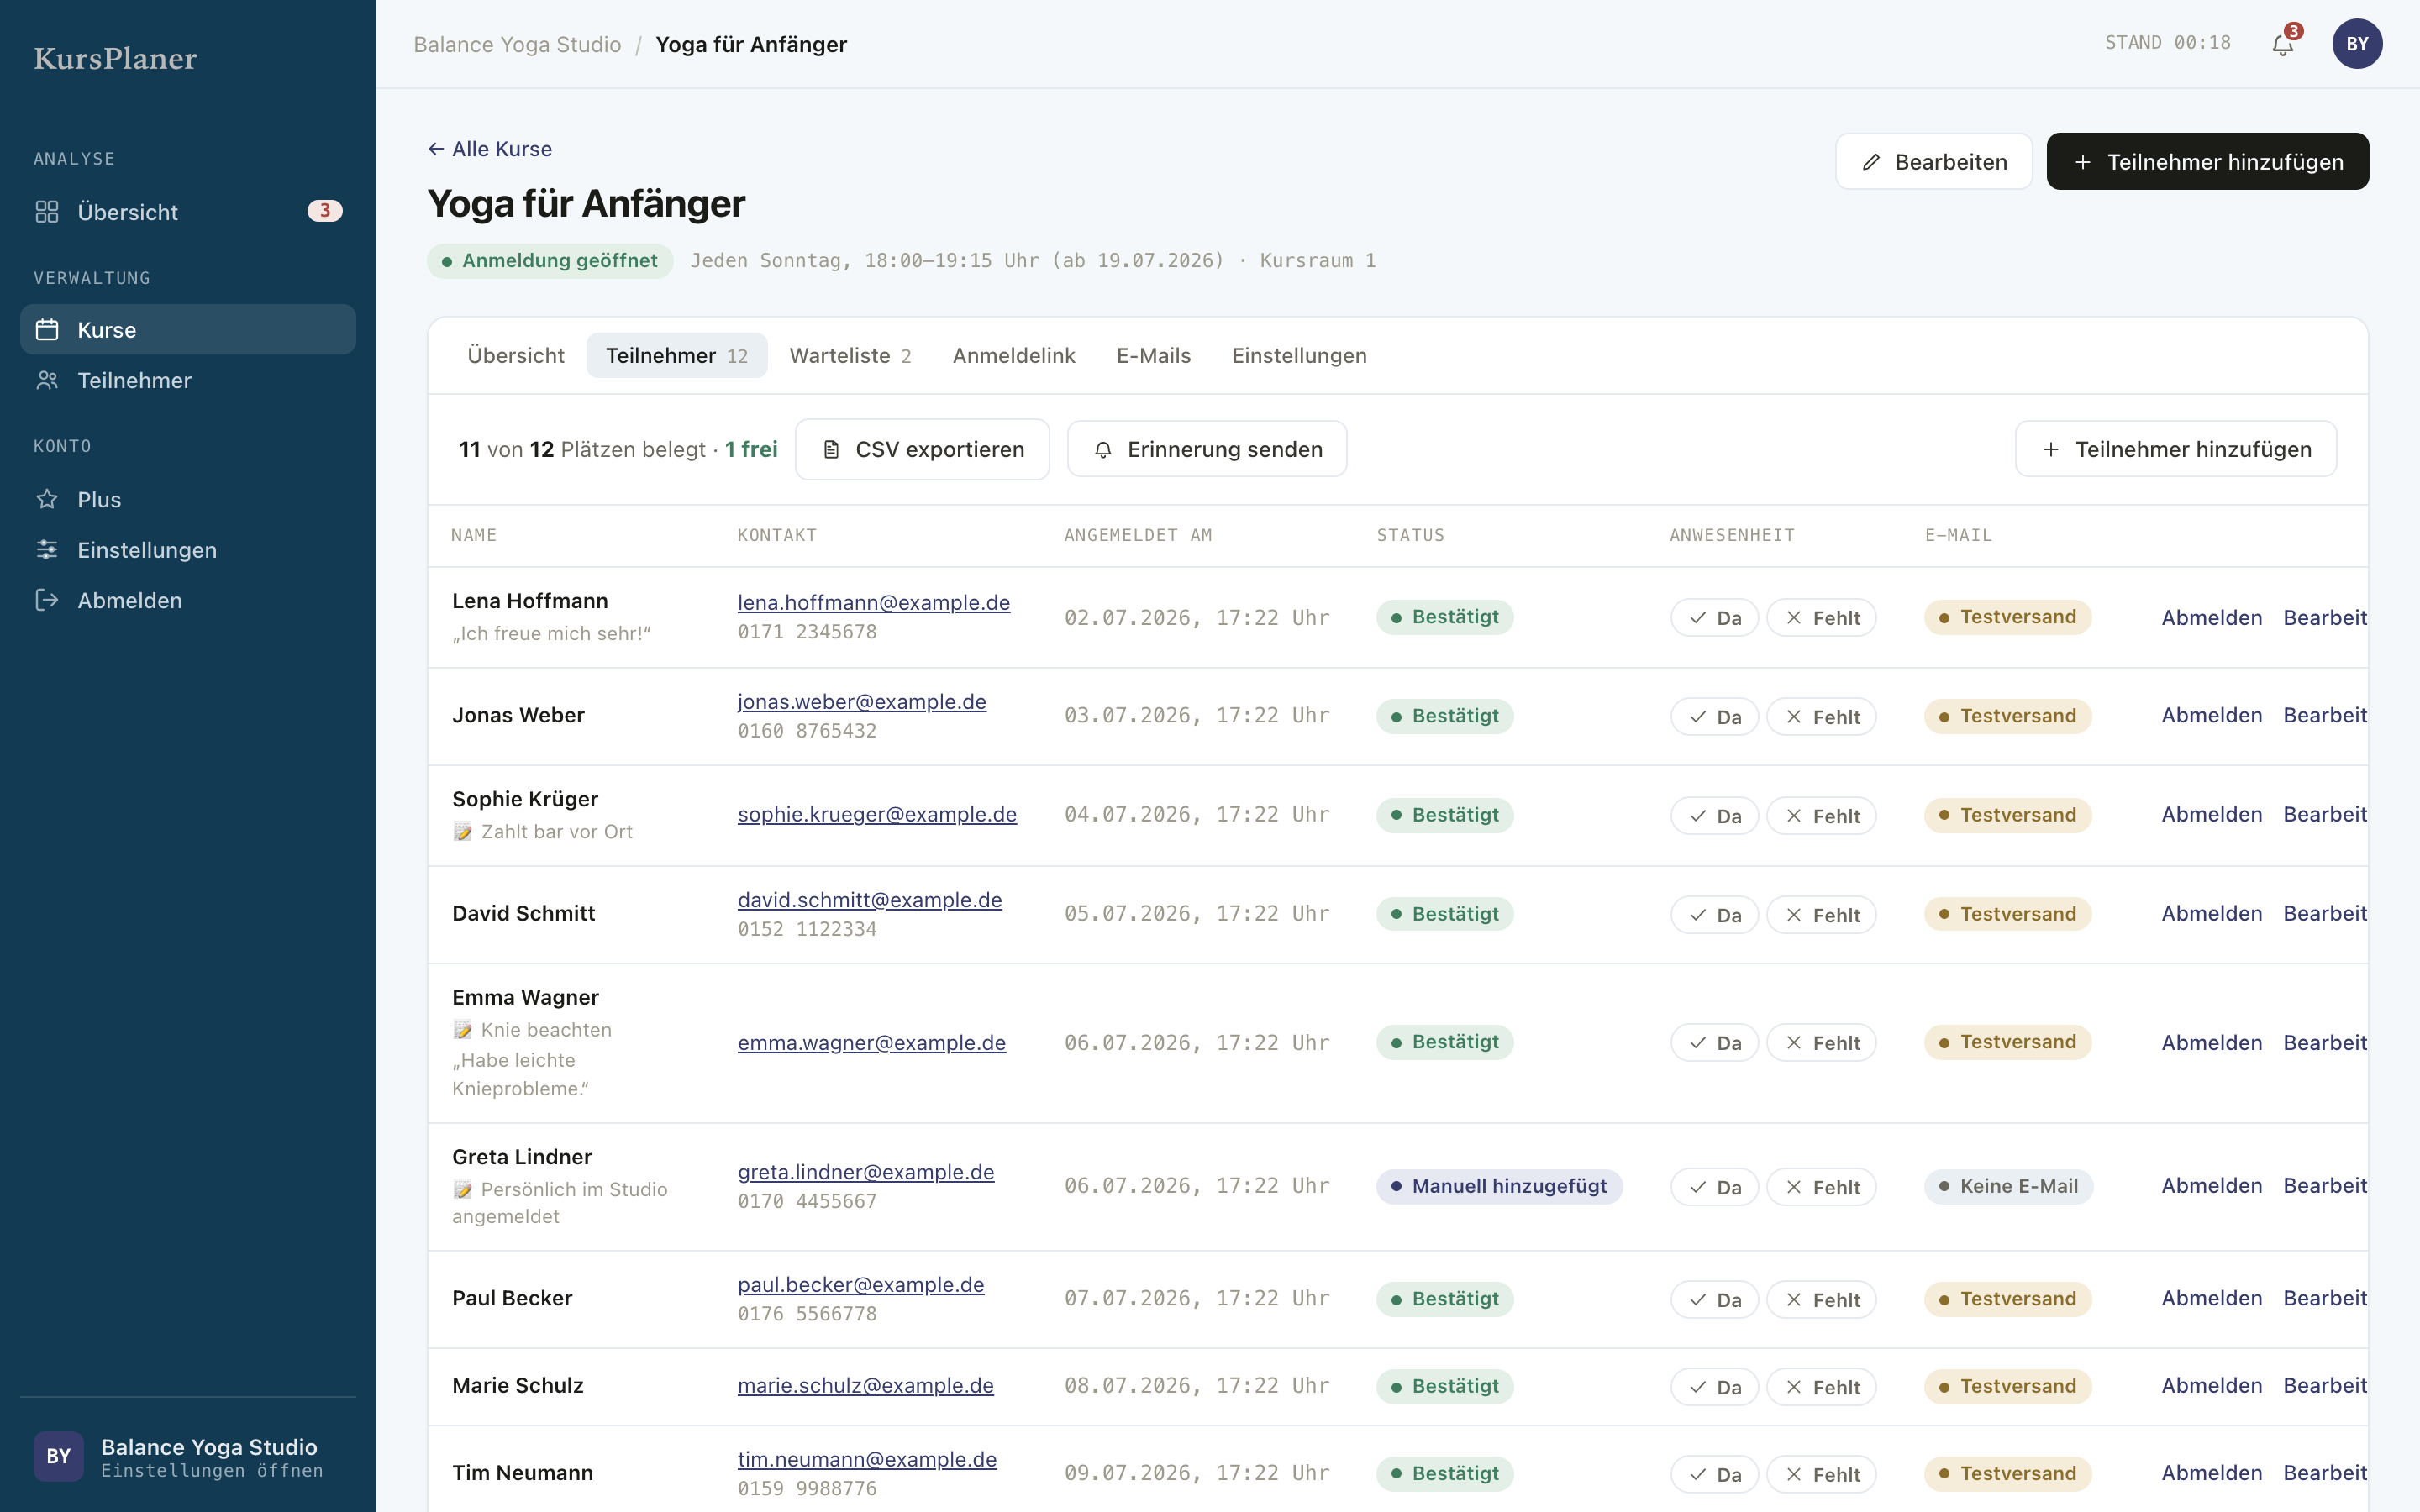Click Abmelden logout item in sidebar
The width and height of the screenshot is (2420, 1512).
(188, 600)
